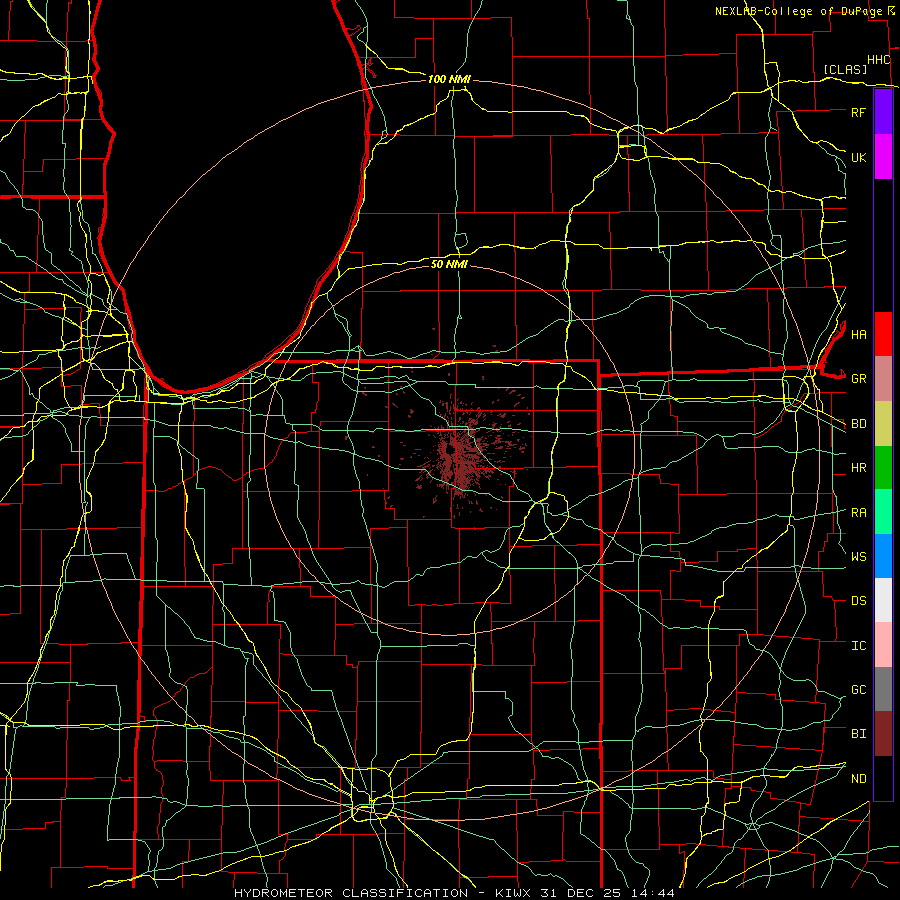Click the ND legend label
The image size is (900, 900).
coord(858,779)
